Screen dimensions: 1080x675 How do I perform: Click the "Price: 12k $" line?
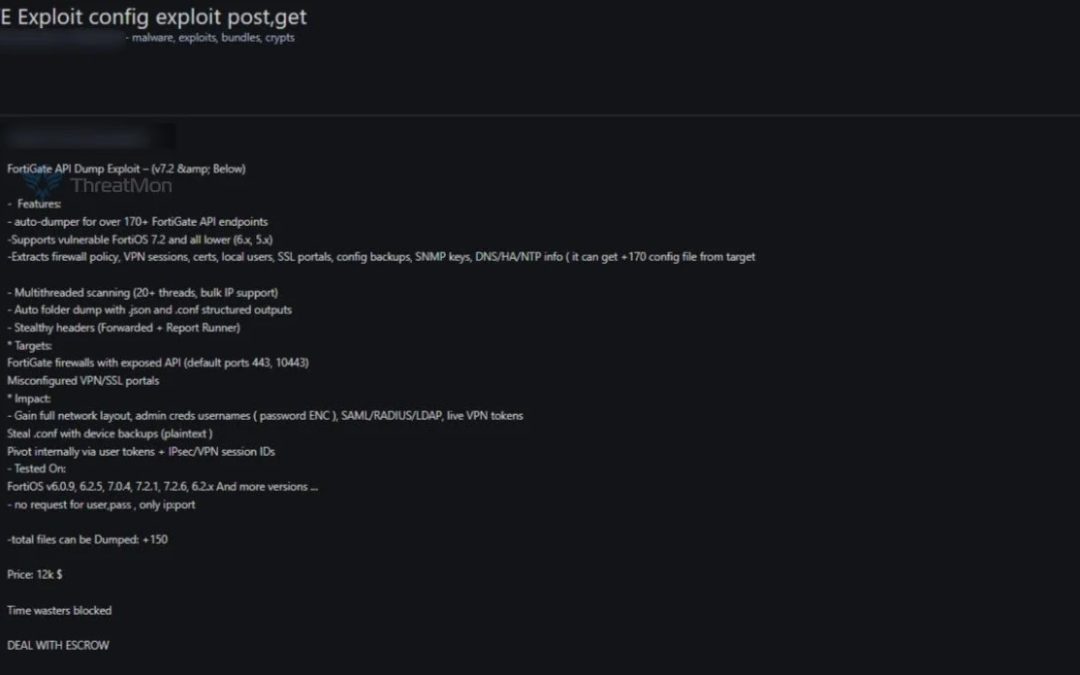34,574
